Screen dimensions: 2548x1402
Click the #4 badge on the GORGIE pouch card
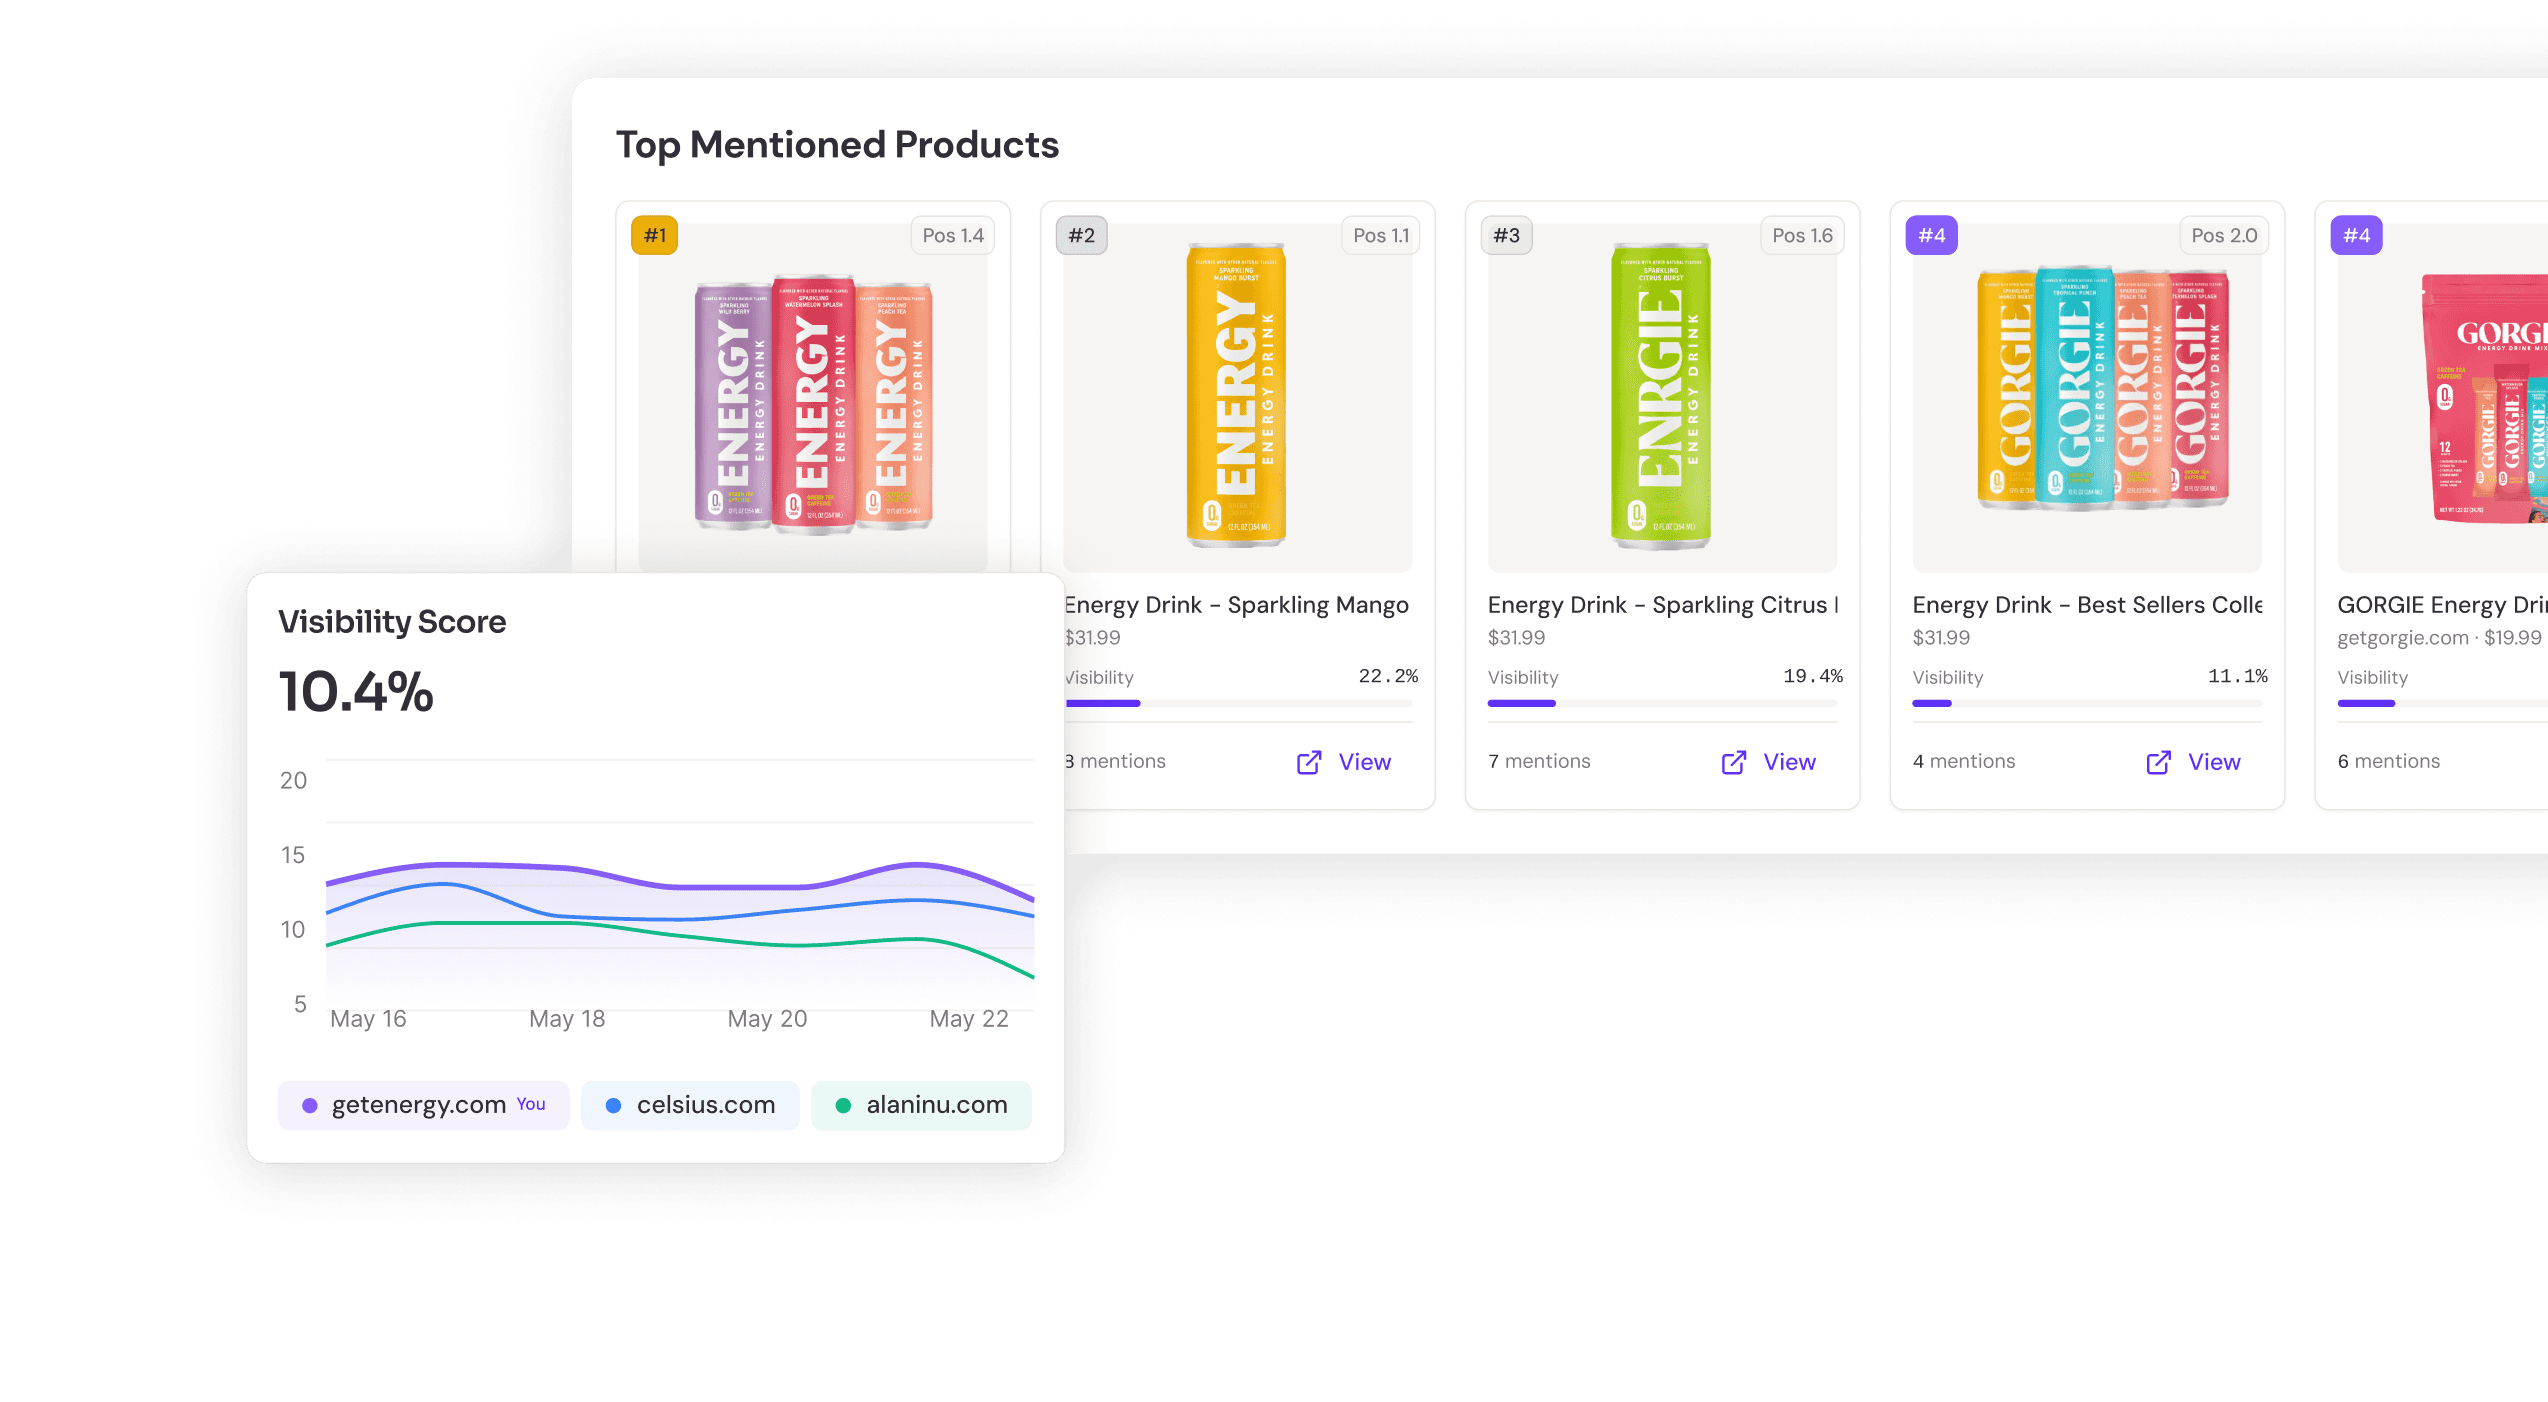(2357, 236)
